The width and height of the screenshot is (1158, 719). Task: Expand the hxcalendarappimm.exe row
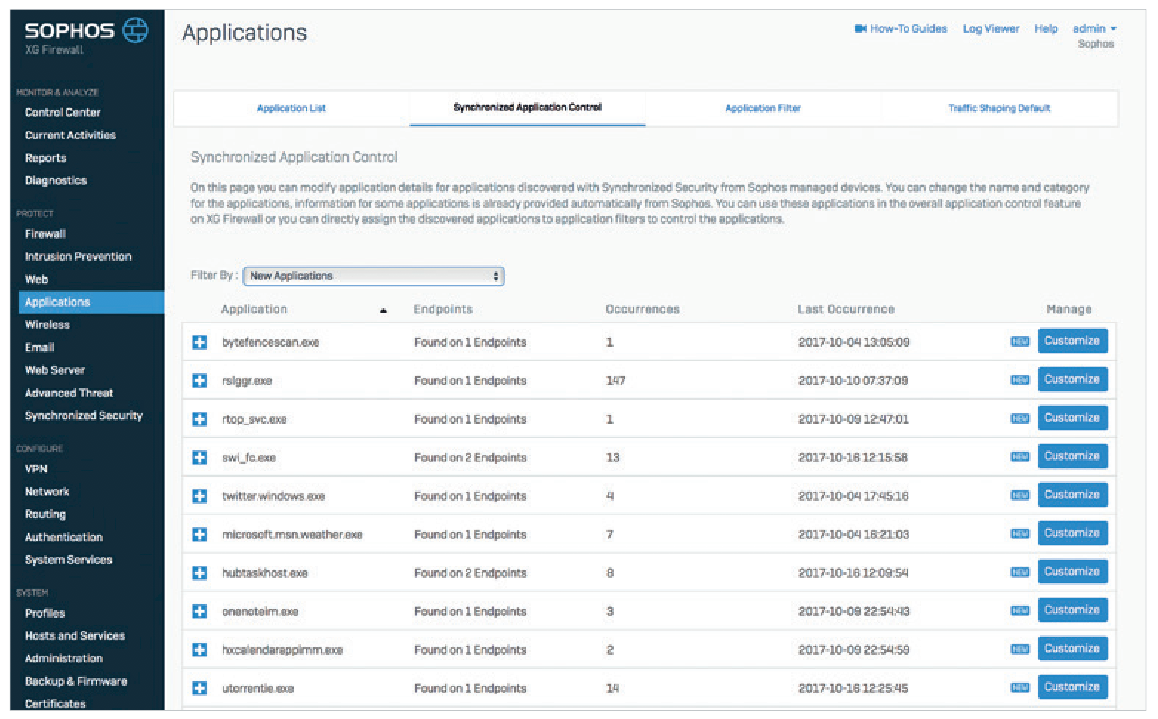[199, 650]
